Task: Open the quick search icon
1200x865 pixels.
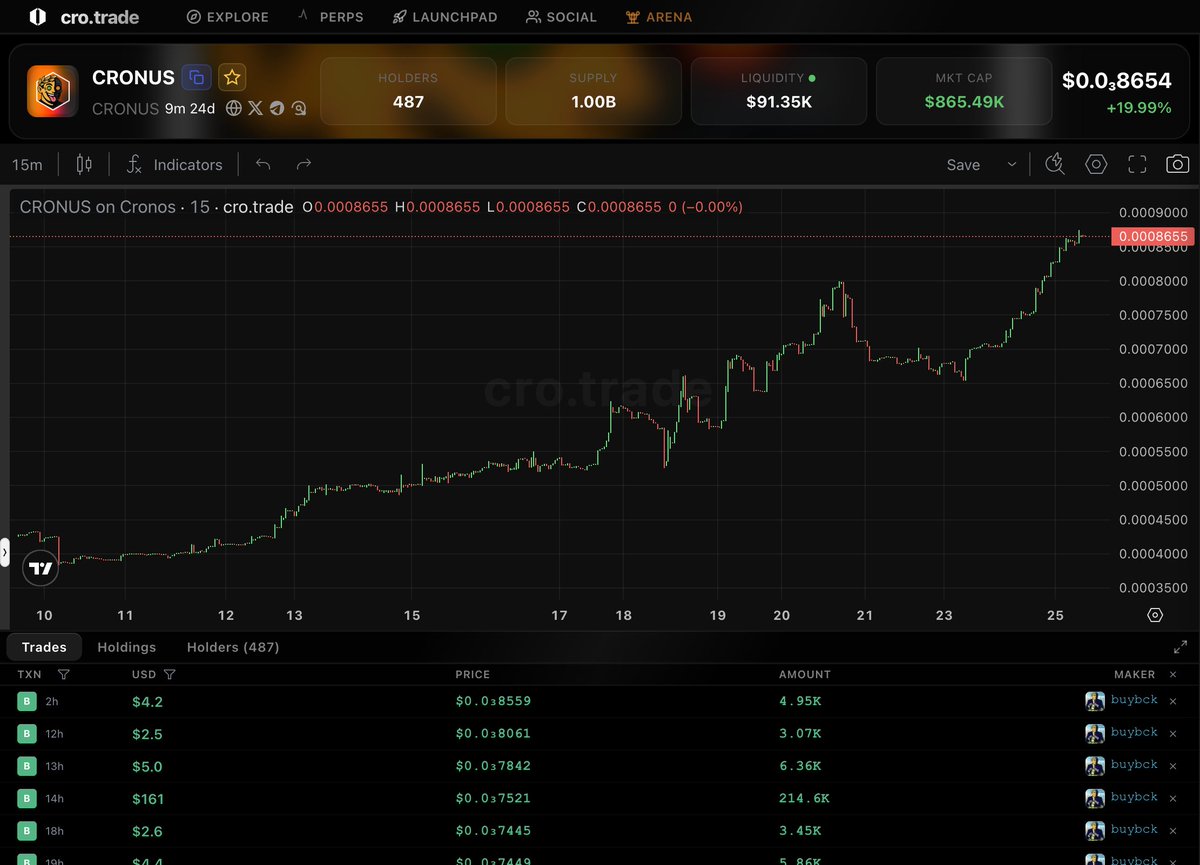Action: (1055, 165)
